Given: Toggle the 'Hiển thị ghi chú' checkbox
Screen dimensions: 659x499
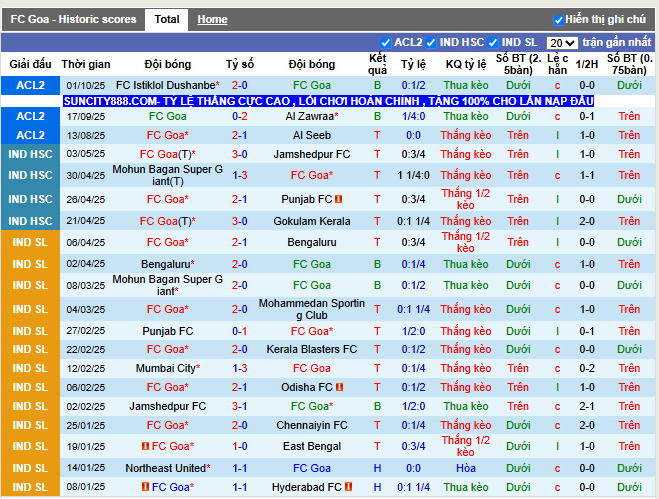Looking at the screenshot, I should [558, 20].
